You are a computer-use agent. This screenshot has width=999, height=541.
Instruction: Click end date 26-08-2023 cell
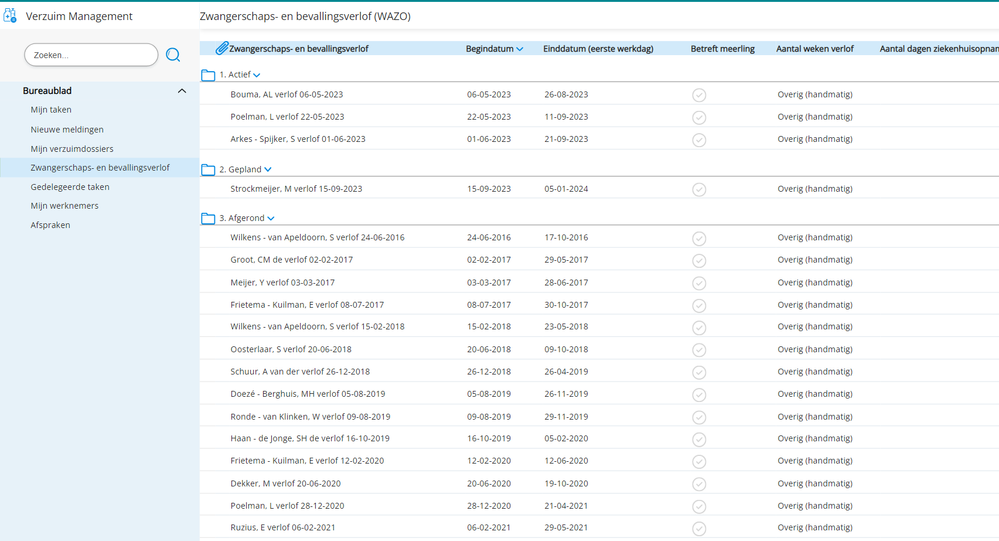coord(566,94)
